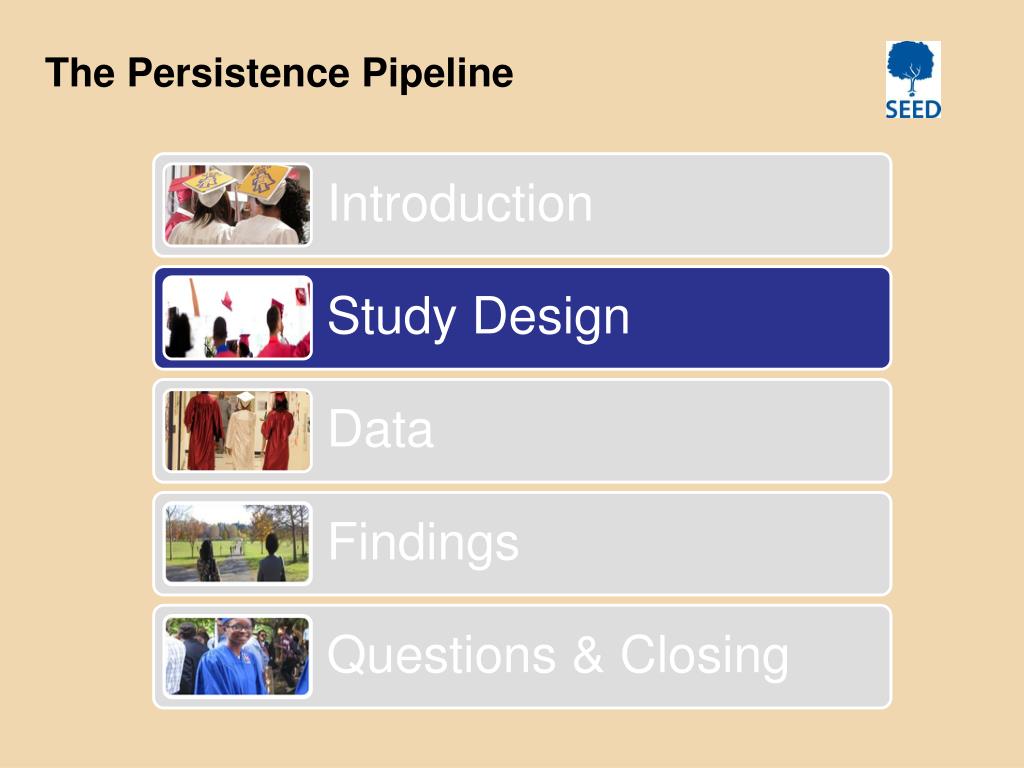Click the red gowns hallway thumbnail

[x=237, y=430]
